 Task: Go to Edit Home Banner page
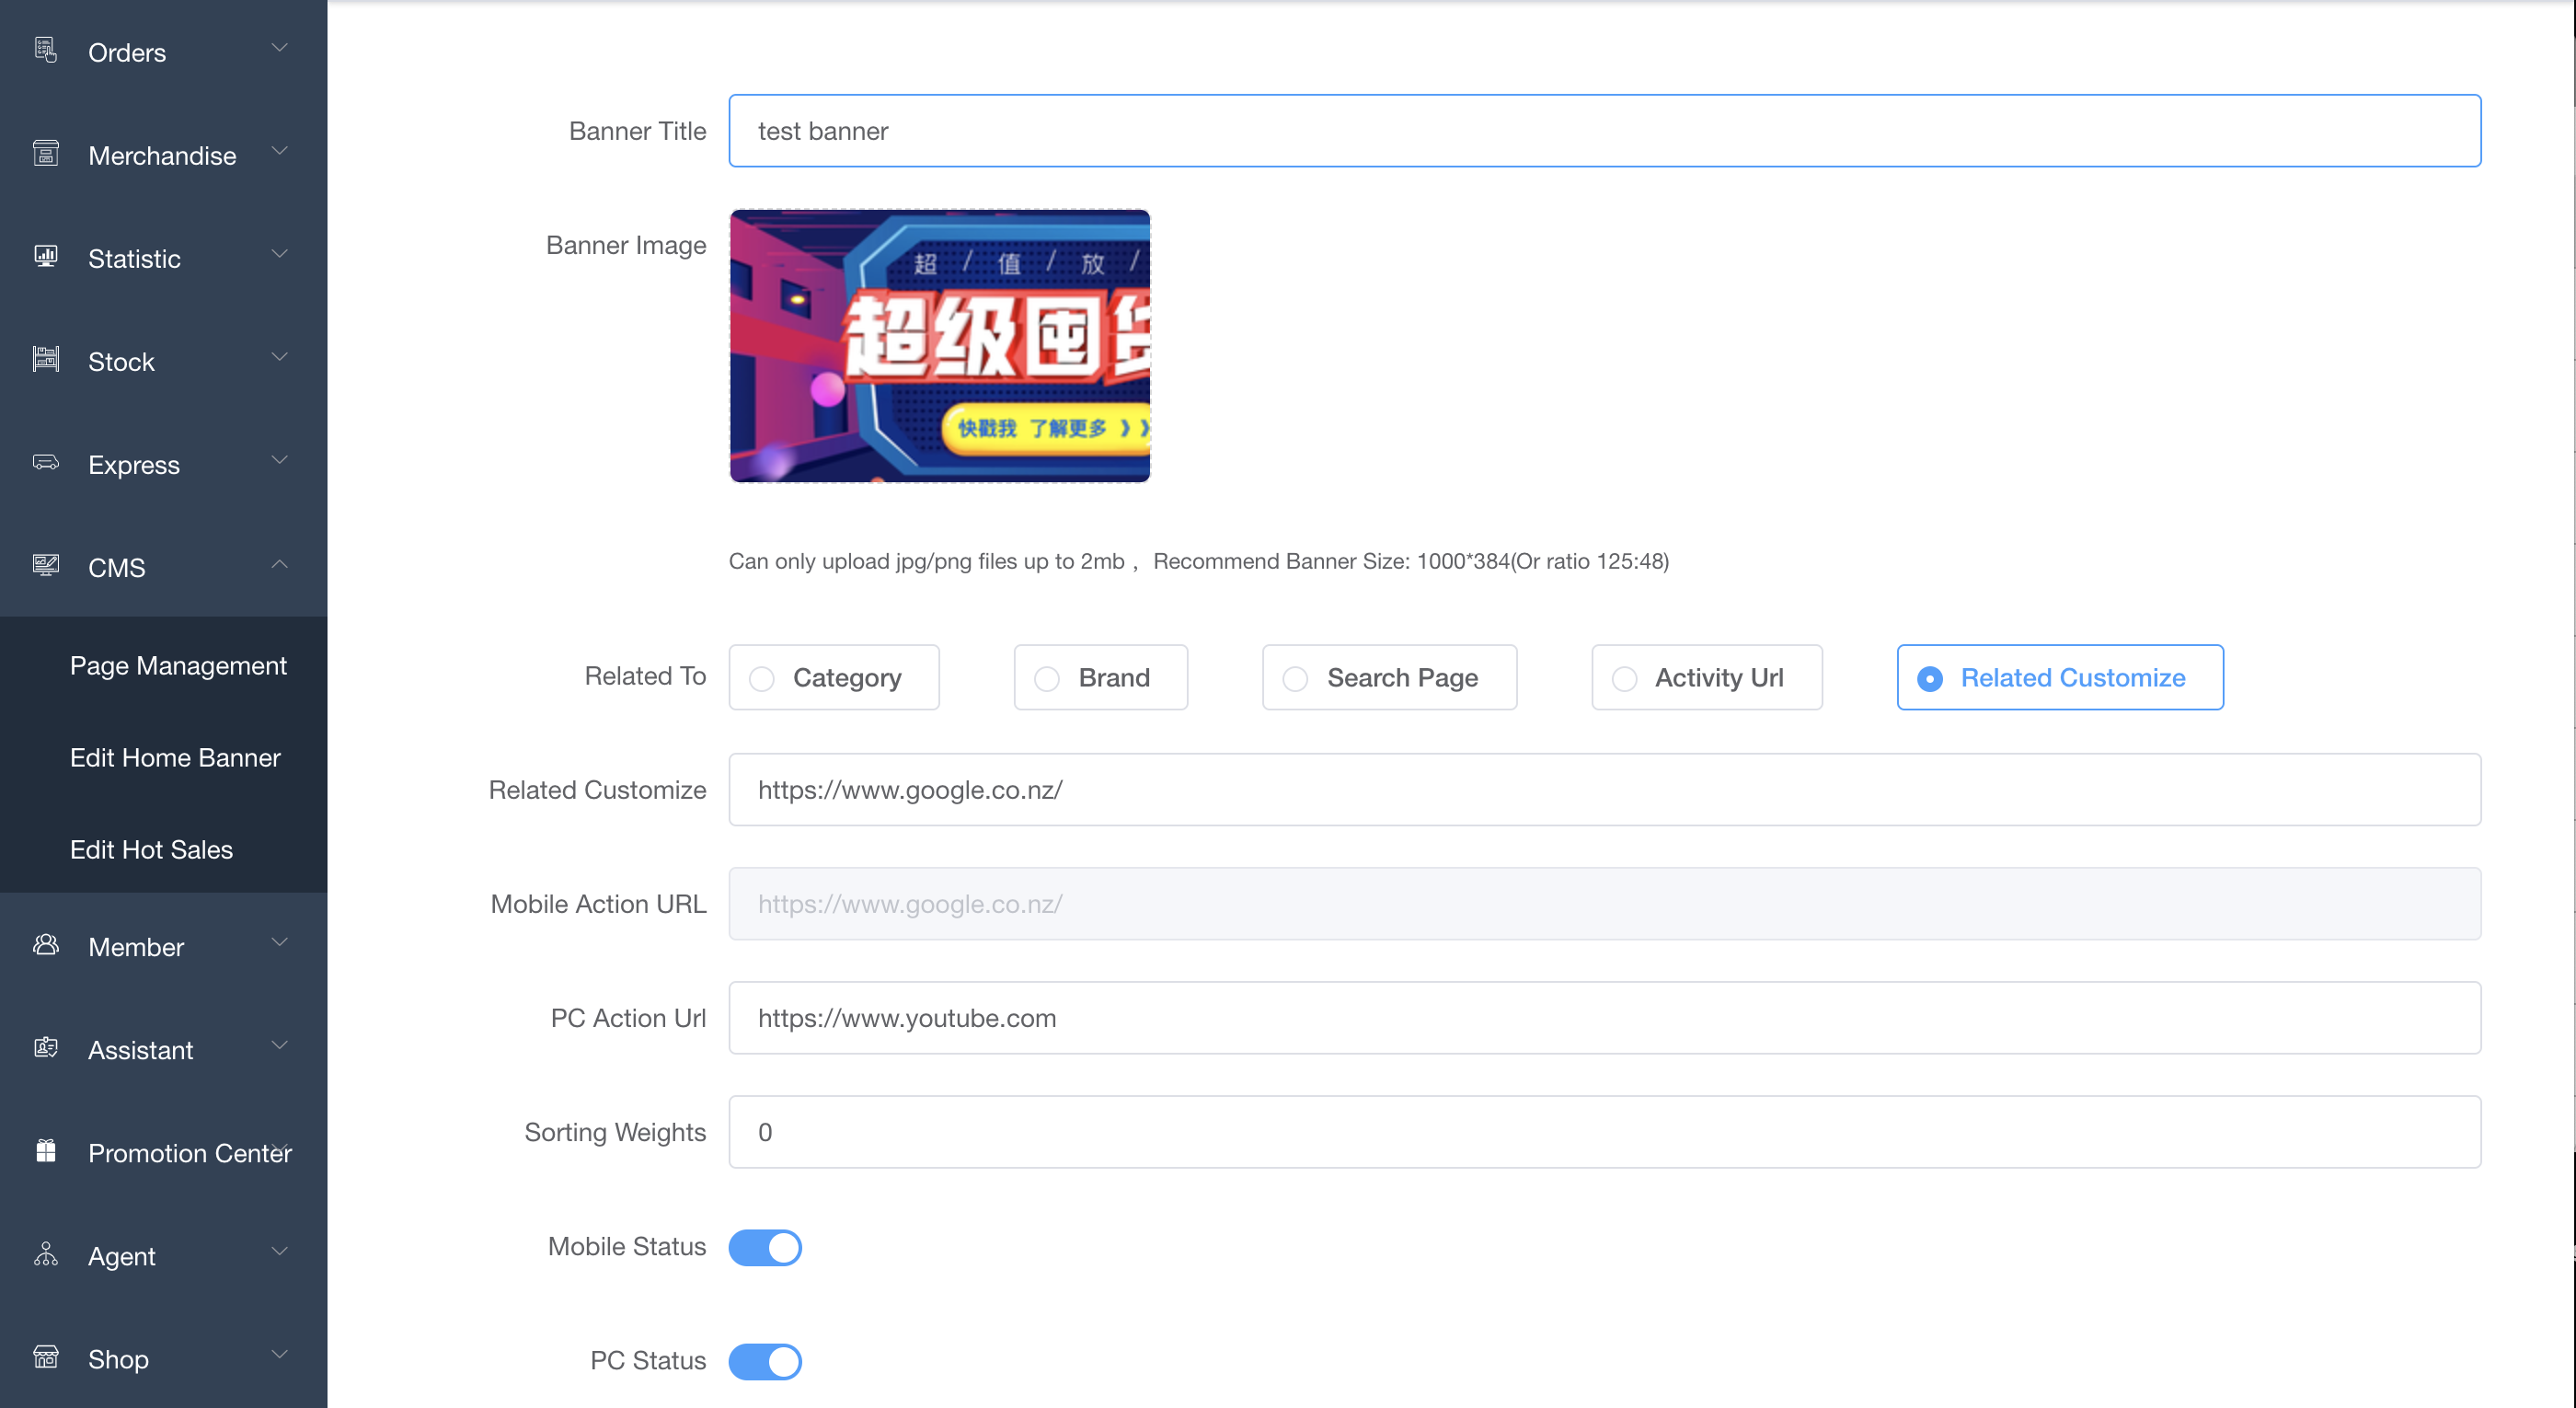click(x=175, y=758)
